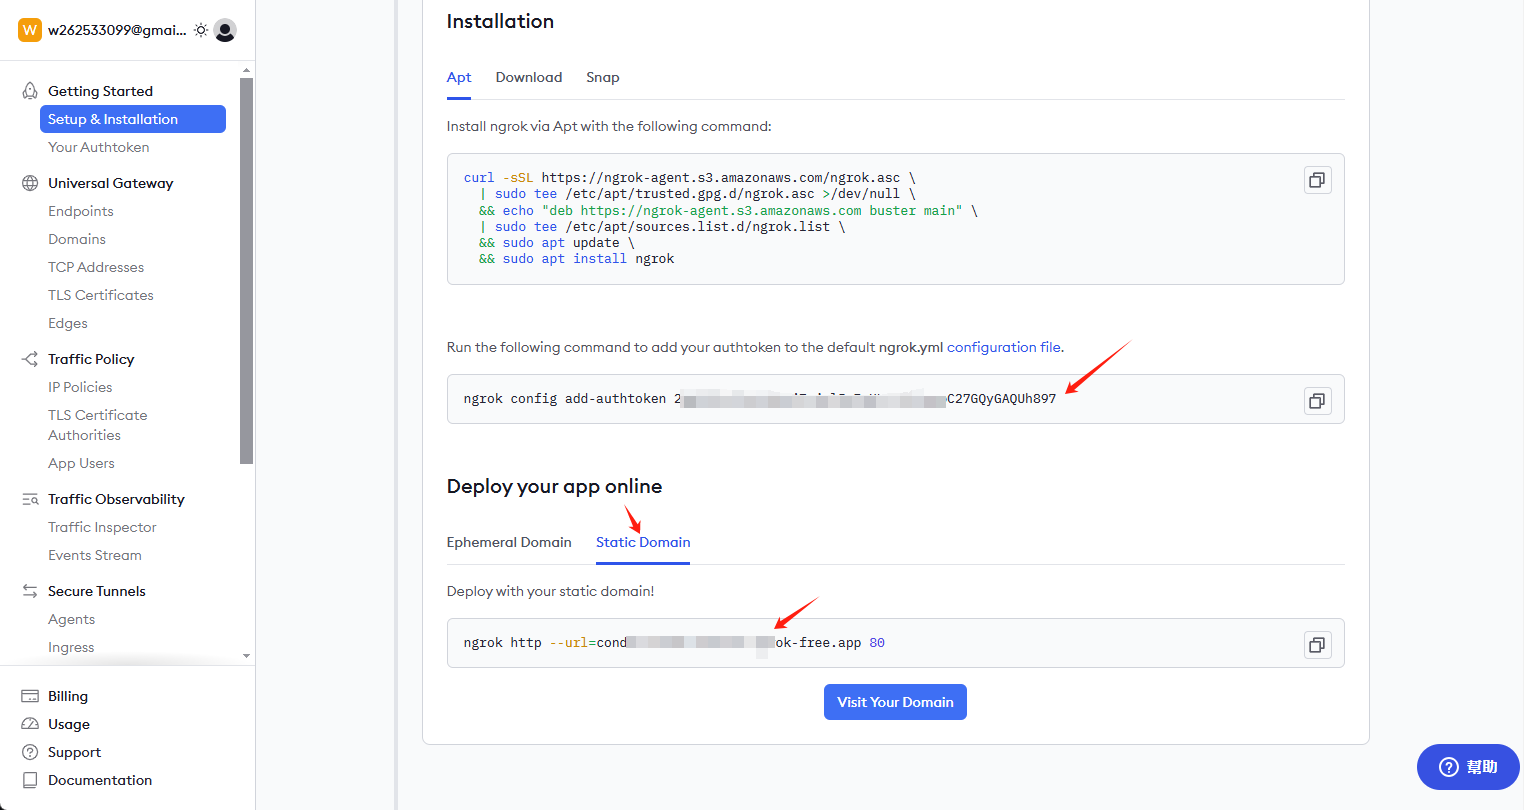Click the Traffic Policy branching icon
The height and width of the screenshot is (810, 1524).
pyautogui.click(x=30, y=359)
